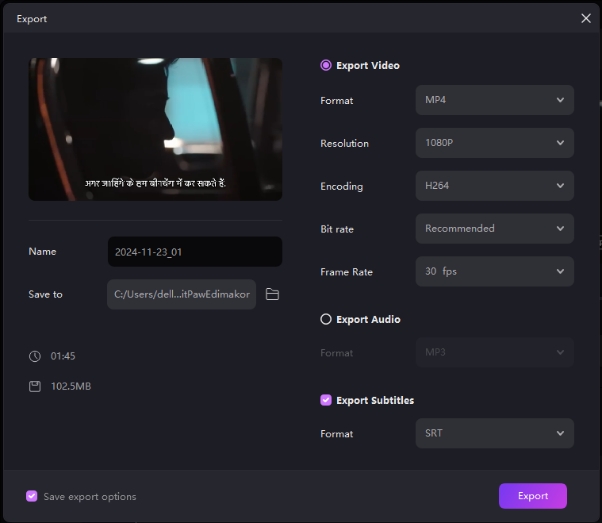
Task: Toggle the Export Subtitles checkbox
Action: click(326, 400)
